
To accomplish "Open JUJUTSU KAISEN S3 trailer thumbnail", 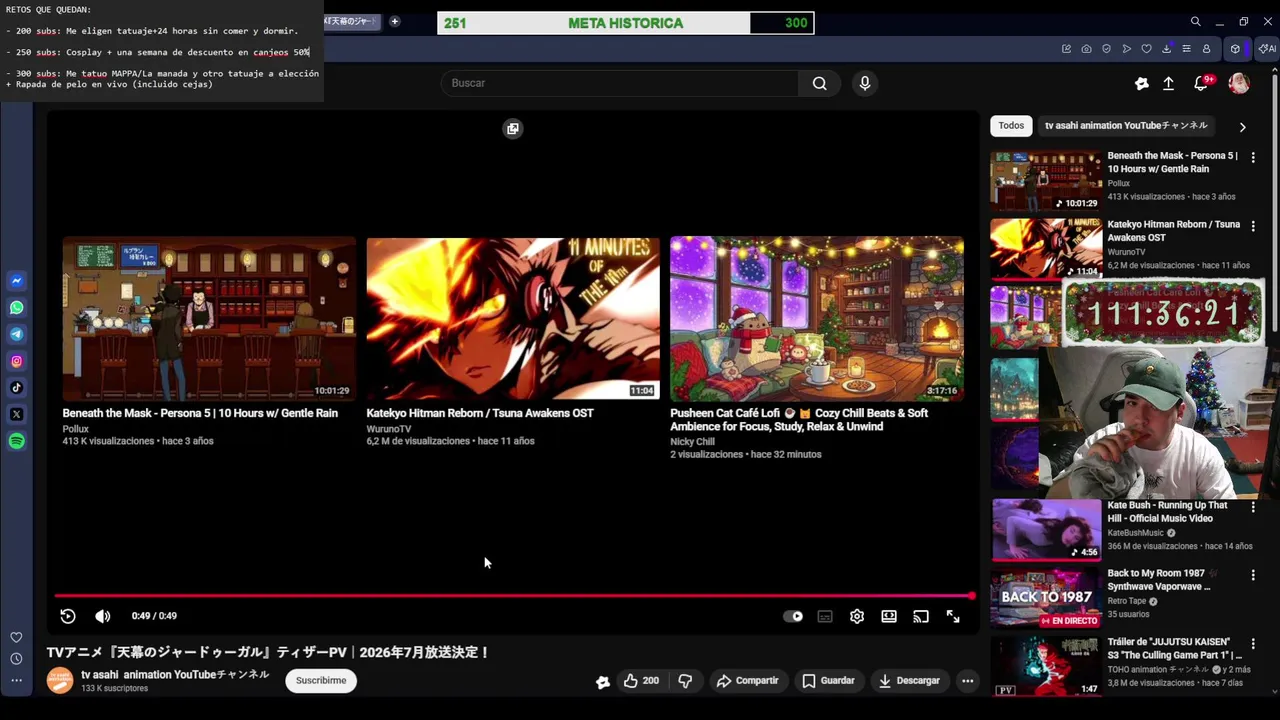I will click(1046, 666).
